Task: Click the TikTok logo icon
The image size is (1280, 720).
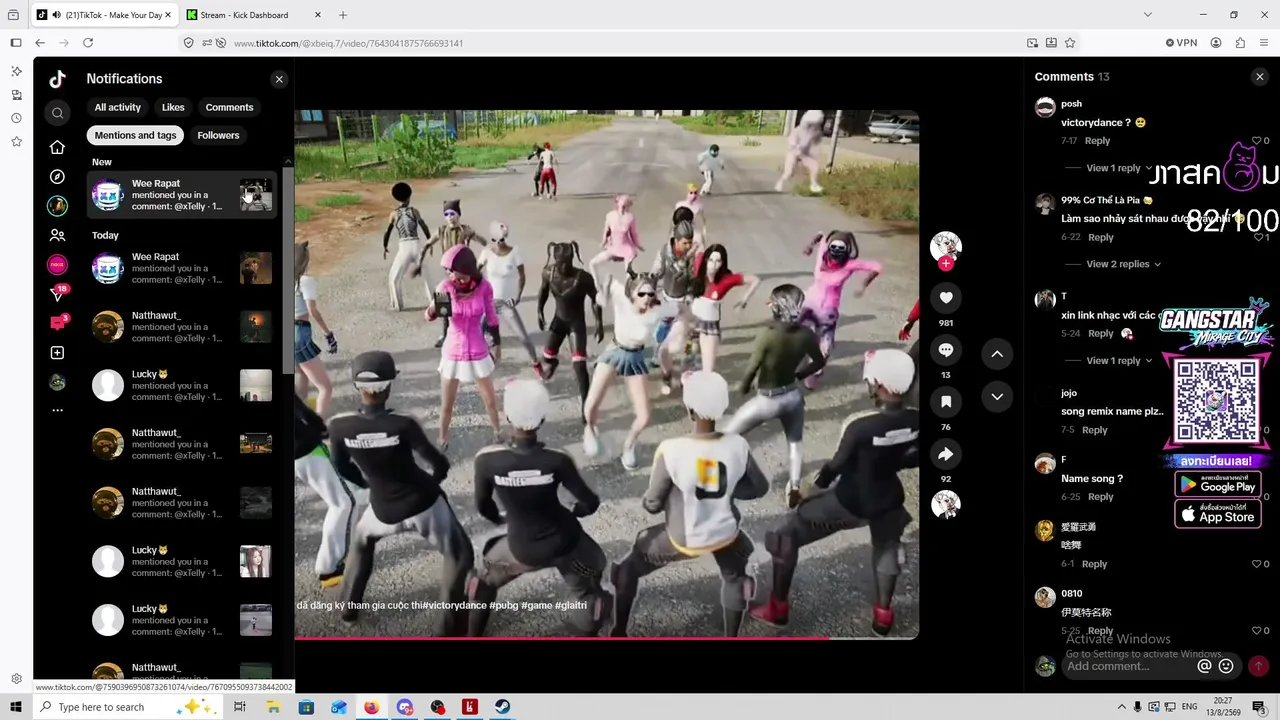Action: (x=57, y=79)
